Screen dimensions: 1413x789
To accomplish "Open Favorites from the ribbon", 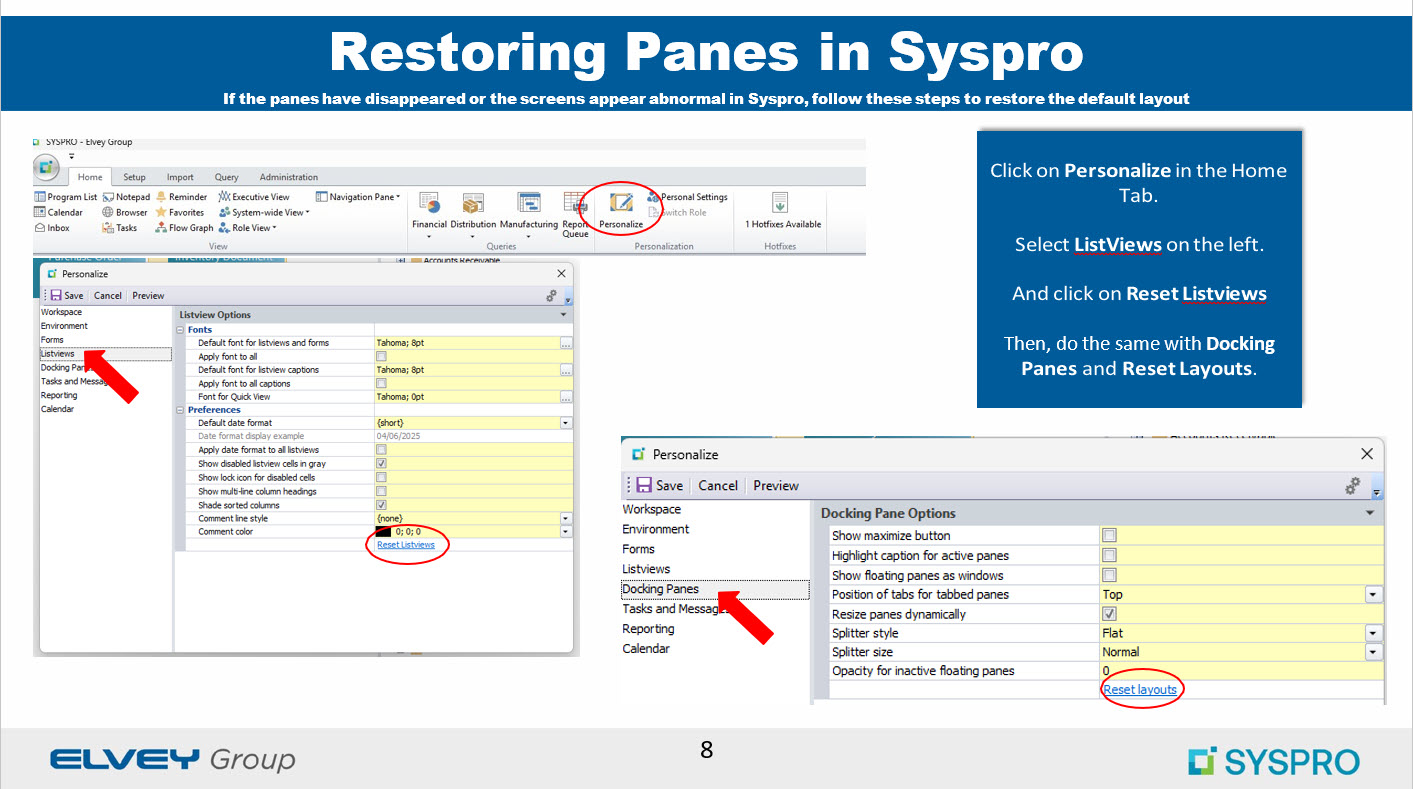I will [x=180, y=212].
